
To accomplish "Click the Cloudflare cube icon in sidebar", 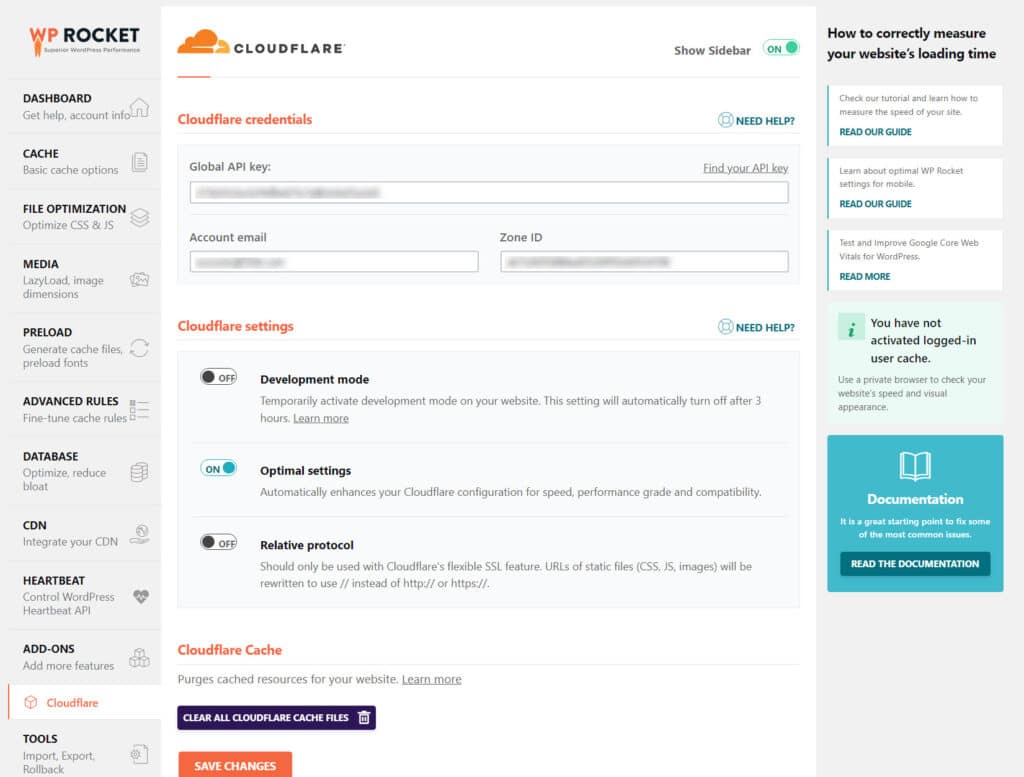I will coord(31,703).
